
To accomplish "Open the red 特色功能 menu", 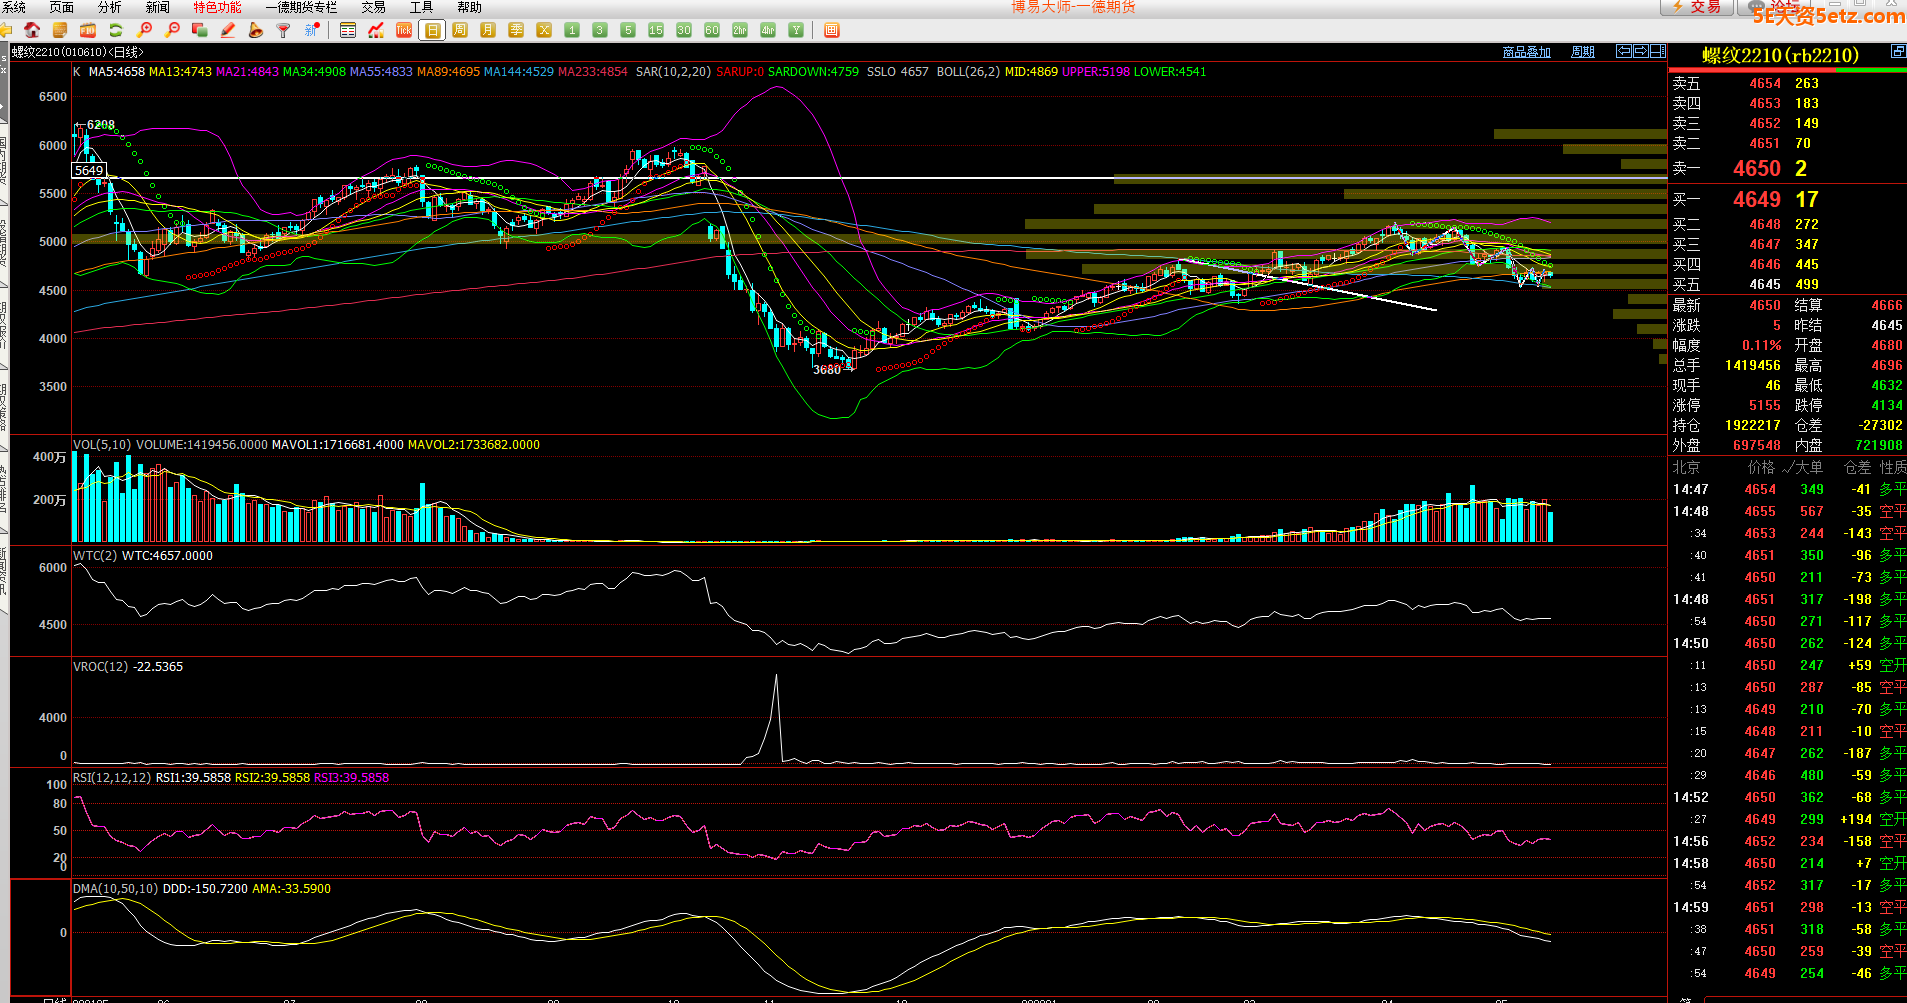I will point(217,7).
